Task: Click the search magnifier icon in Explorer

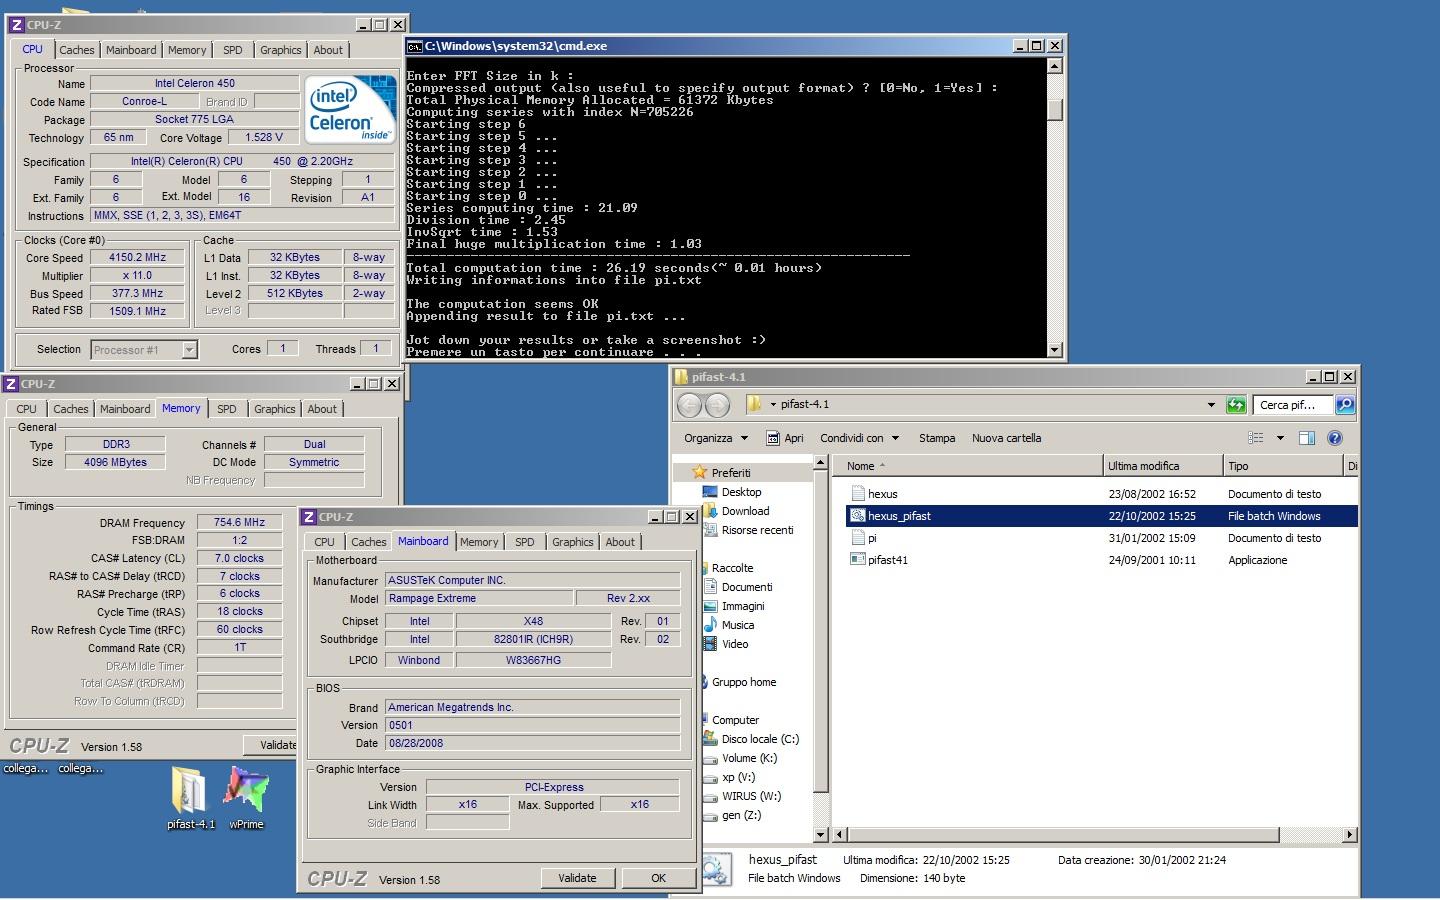Action: (x=1345, y=405)
